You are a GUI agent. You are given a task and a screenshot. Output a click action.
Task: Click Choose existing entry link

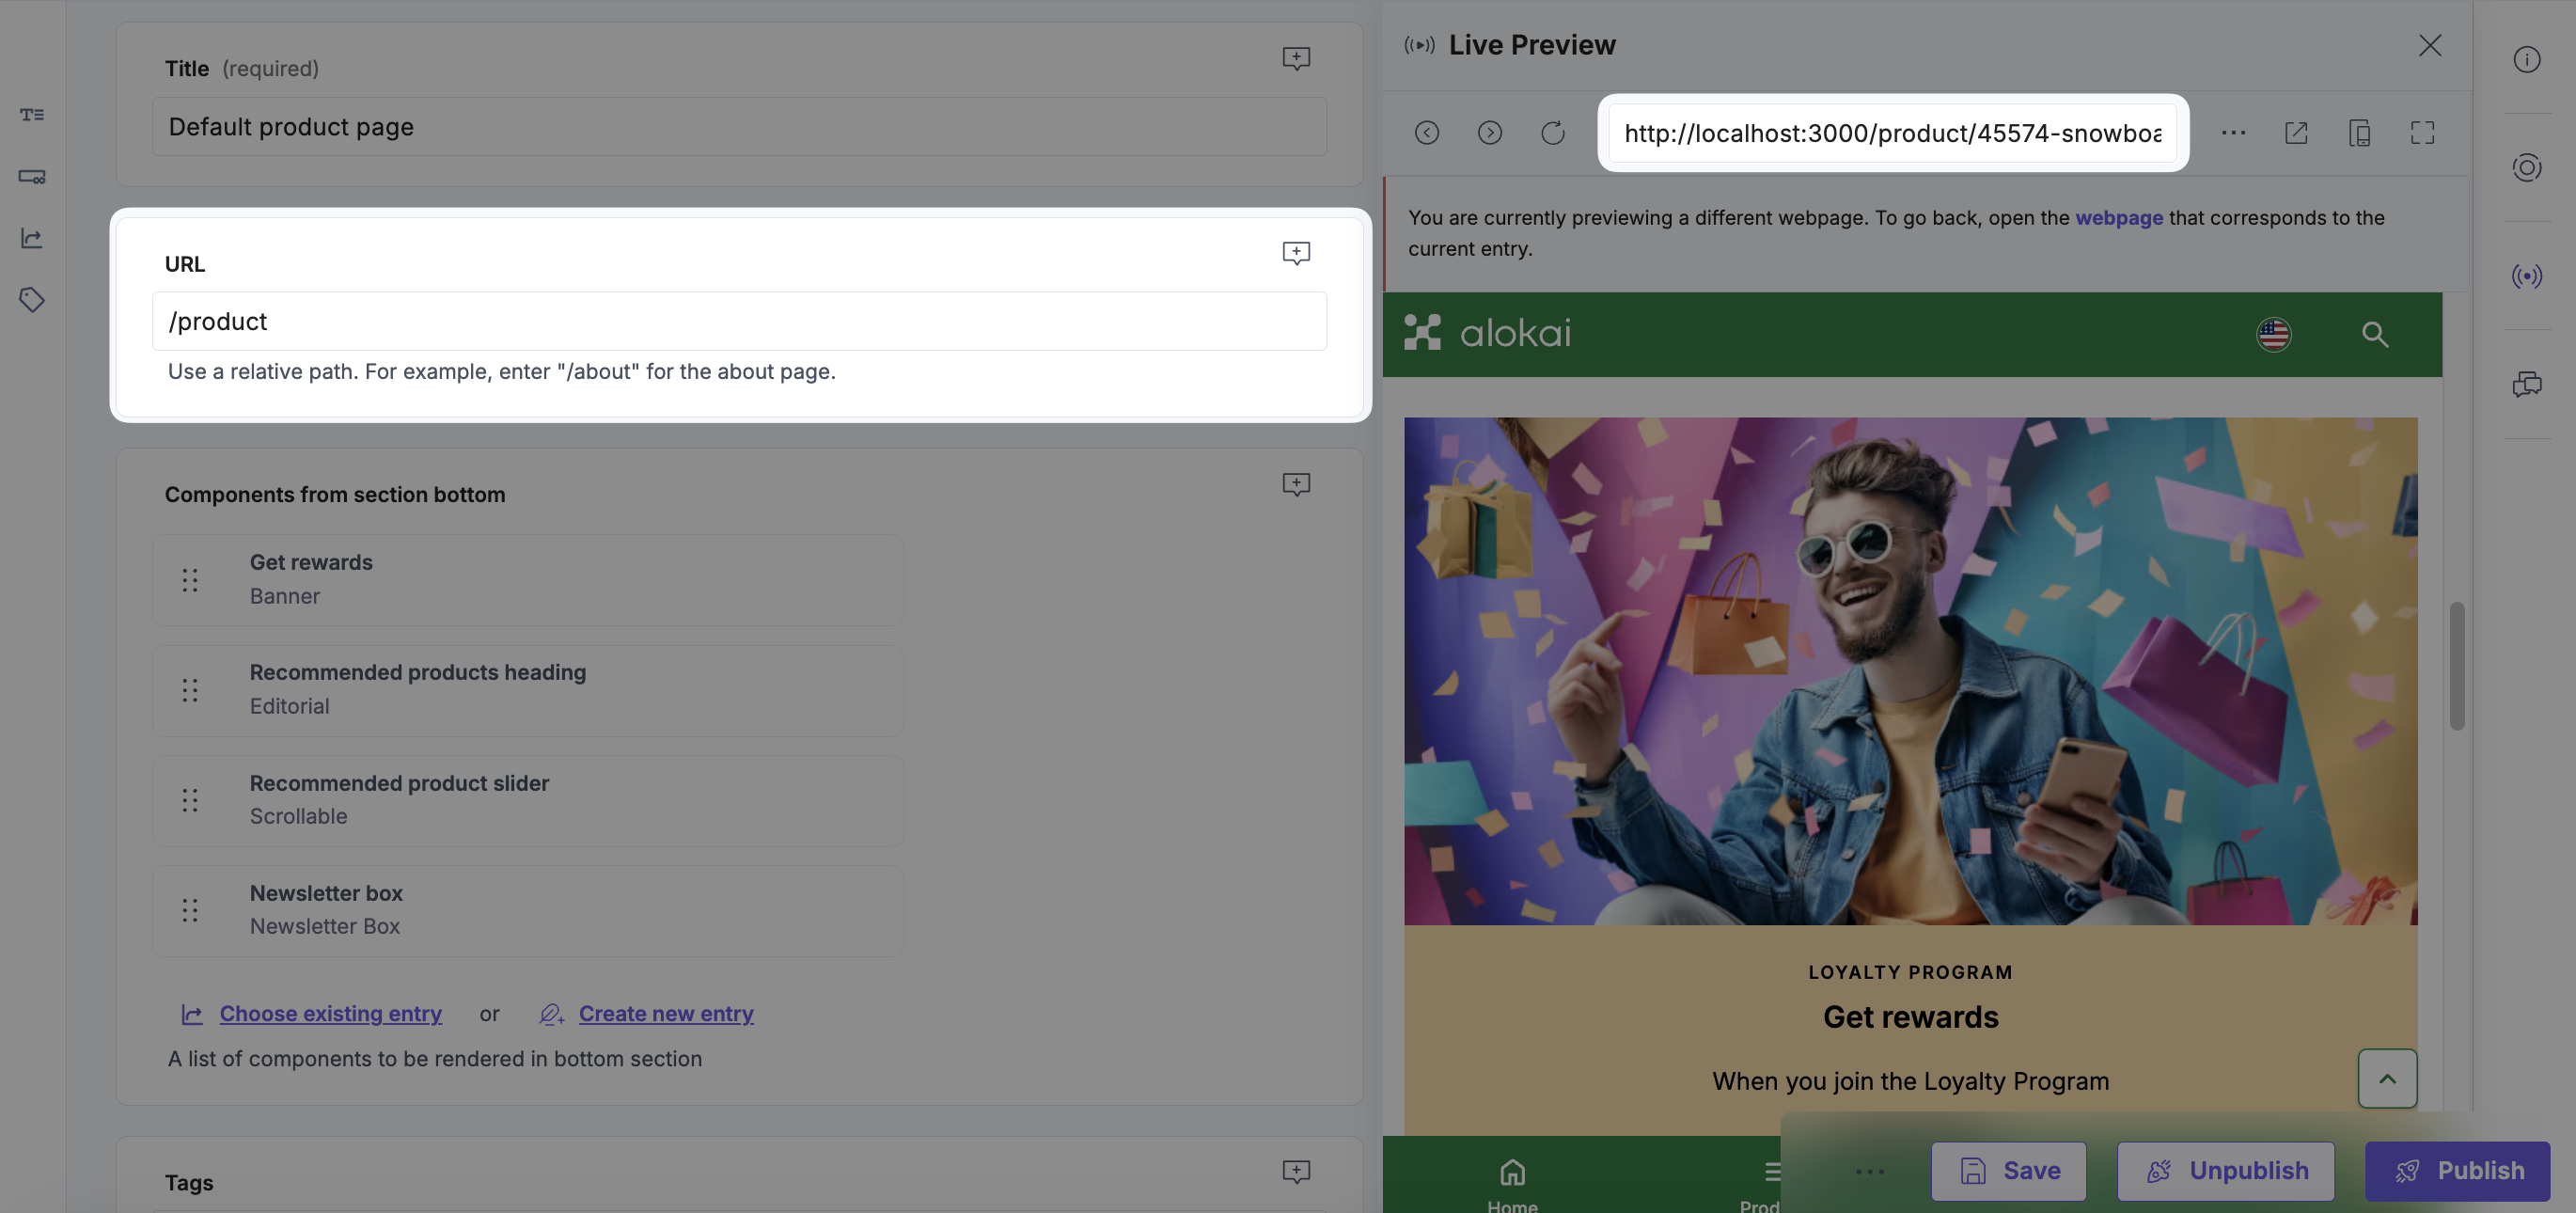pos(330,1014)
